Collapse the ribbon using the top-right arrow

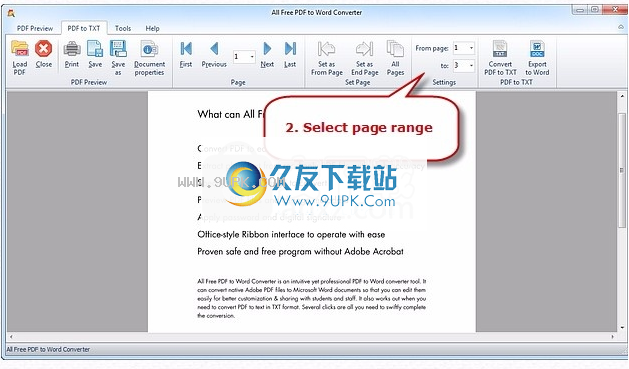coord(621,27)
